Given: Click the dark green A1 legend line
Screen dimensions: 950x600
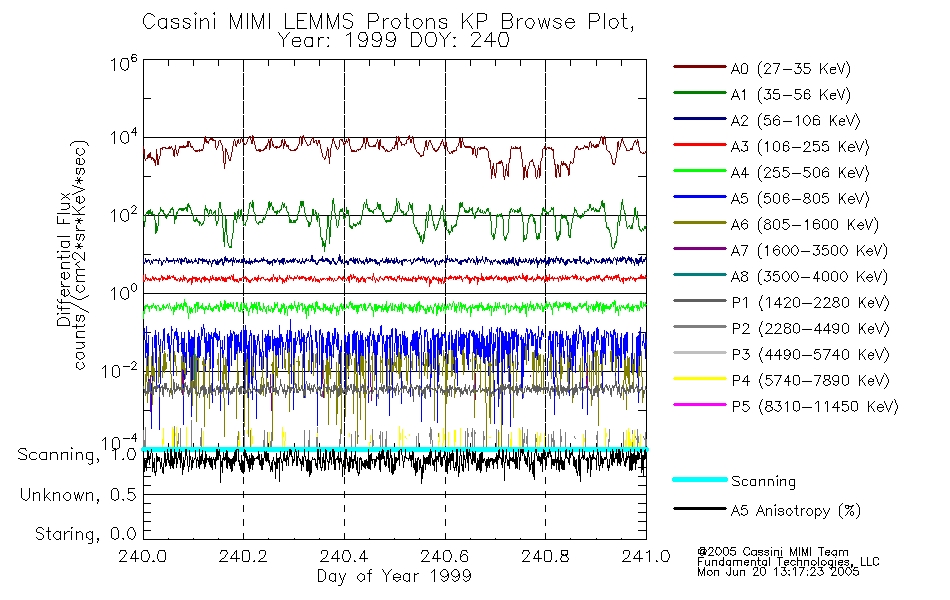Looking at the screenshot, I should (x=700, y=93).
